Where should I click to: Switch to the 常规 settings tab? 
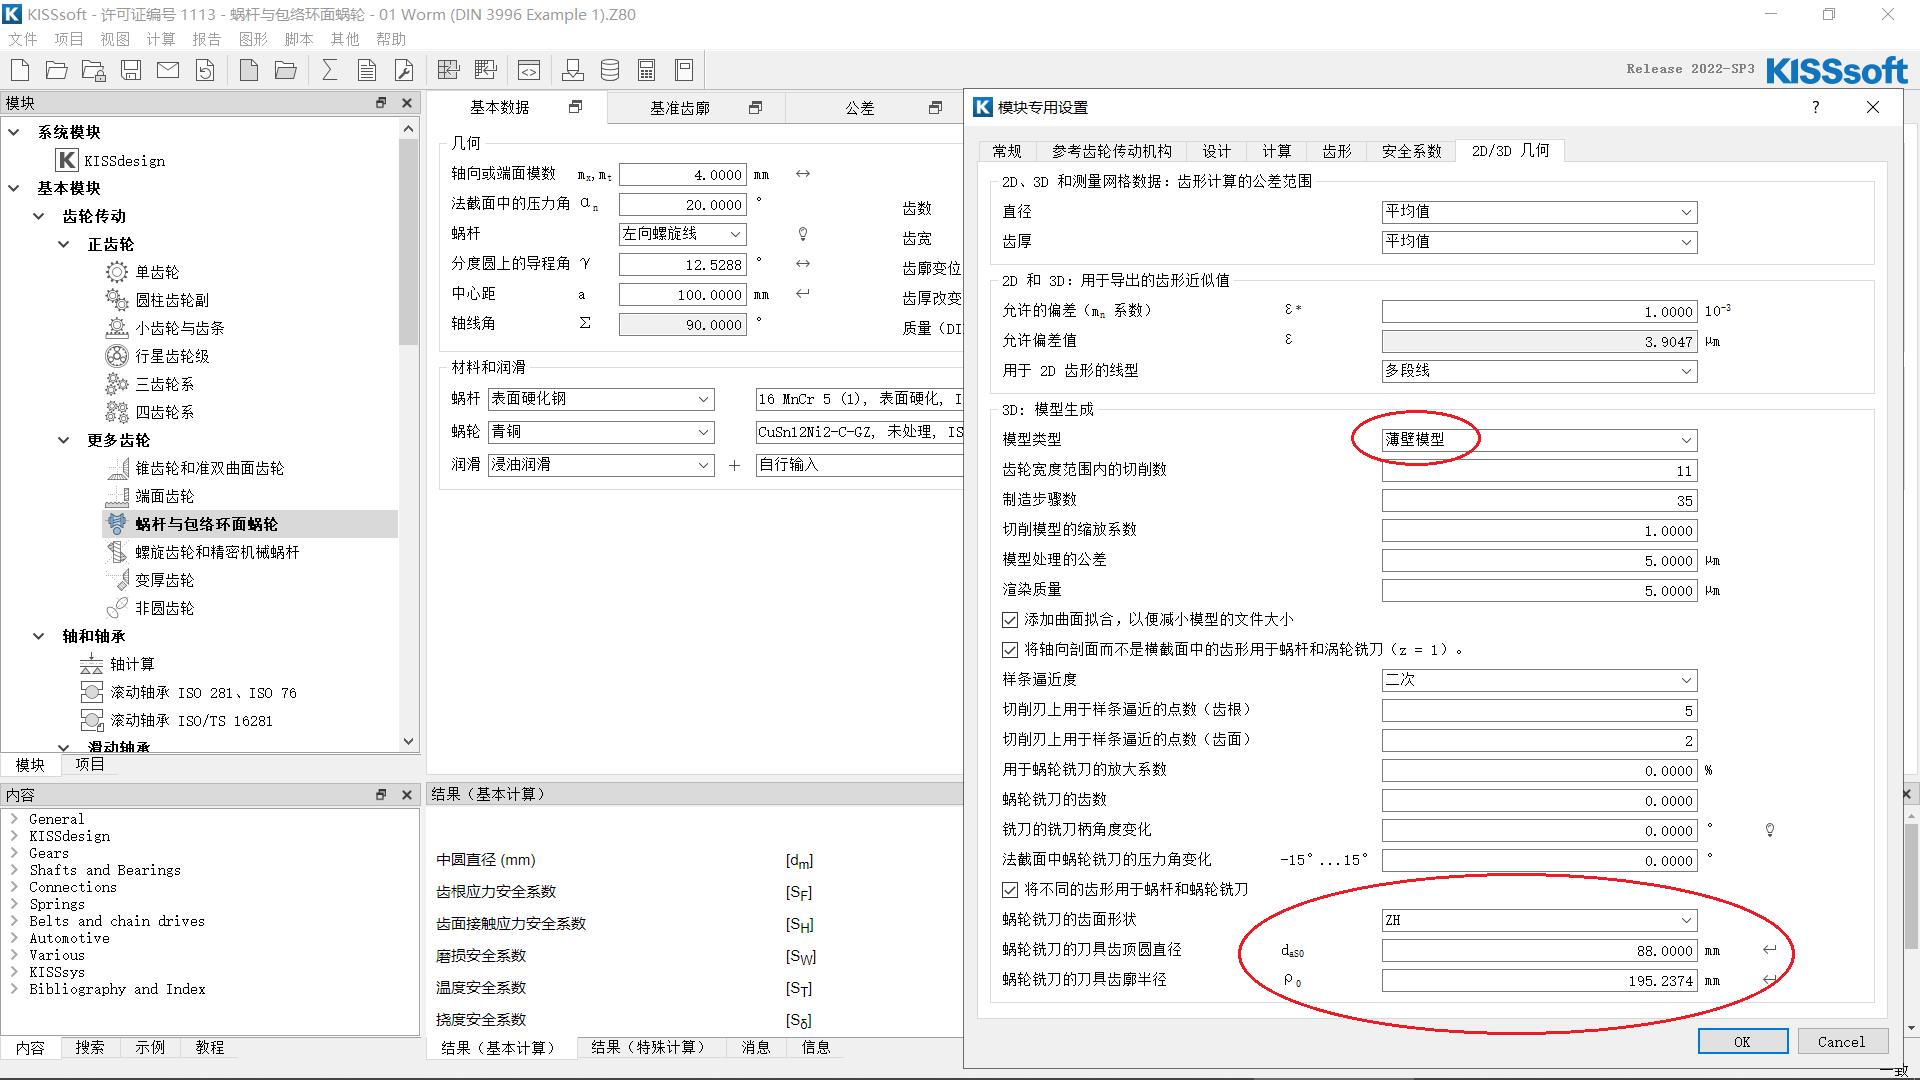[1007, 151]
